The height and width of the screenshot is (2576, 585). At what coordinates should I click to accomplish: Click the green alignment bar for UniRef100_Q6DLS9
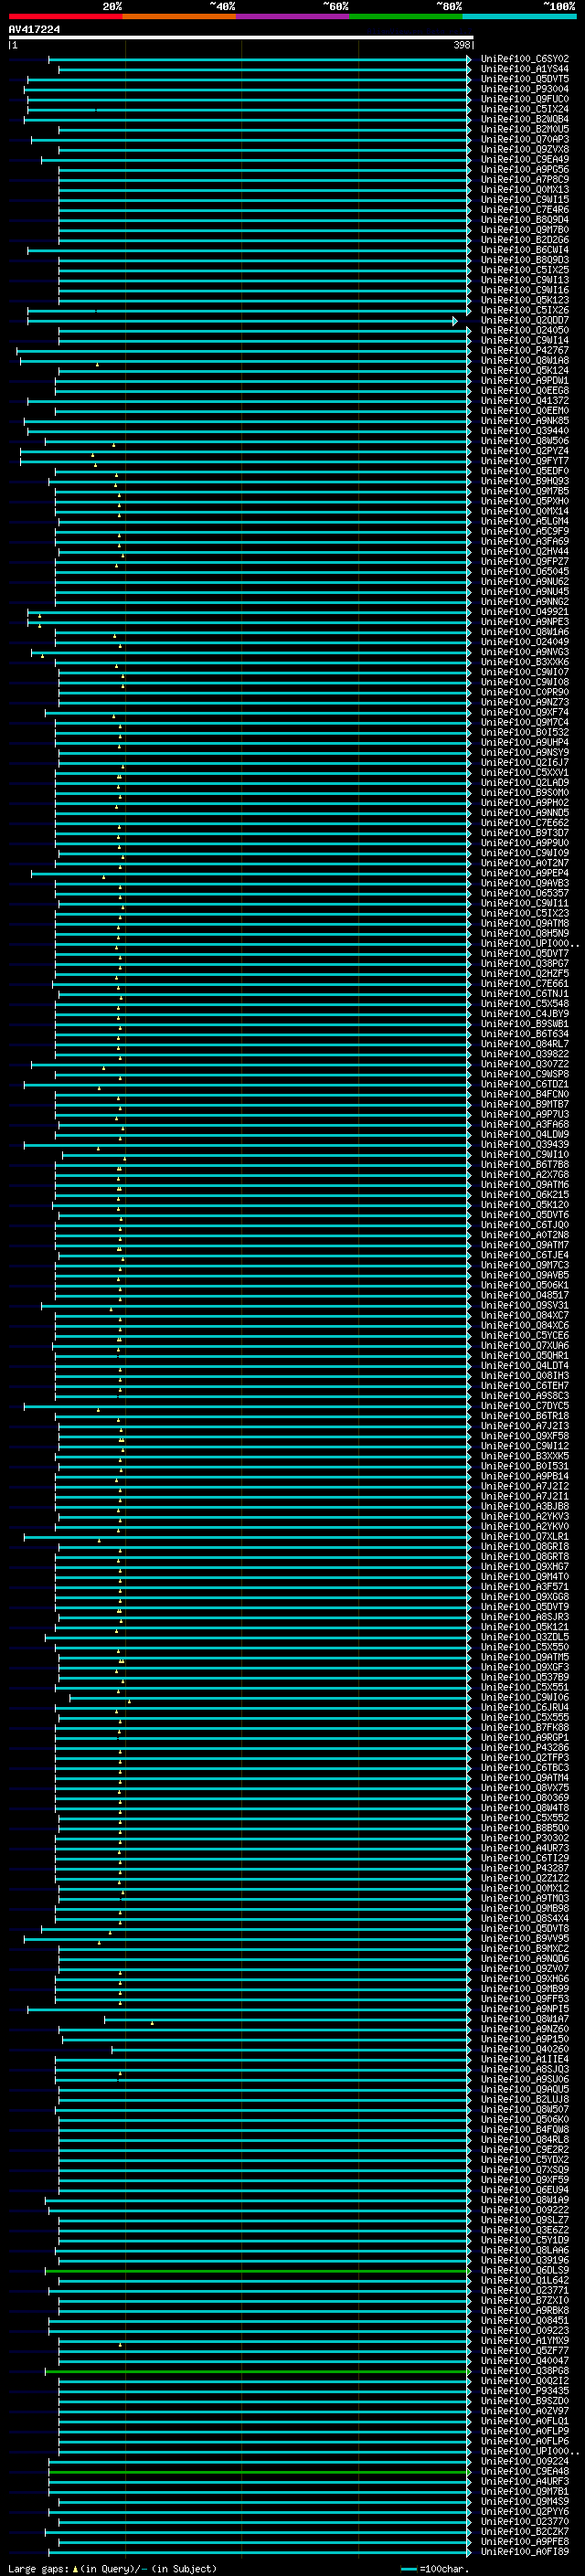click(x=257, y=2270)
